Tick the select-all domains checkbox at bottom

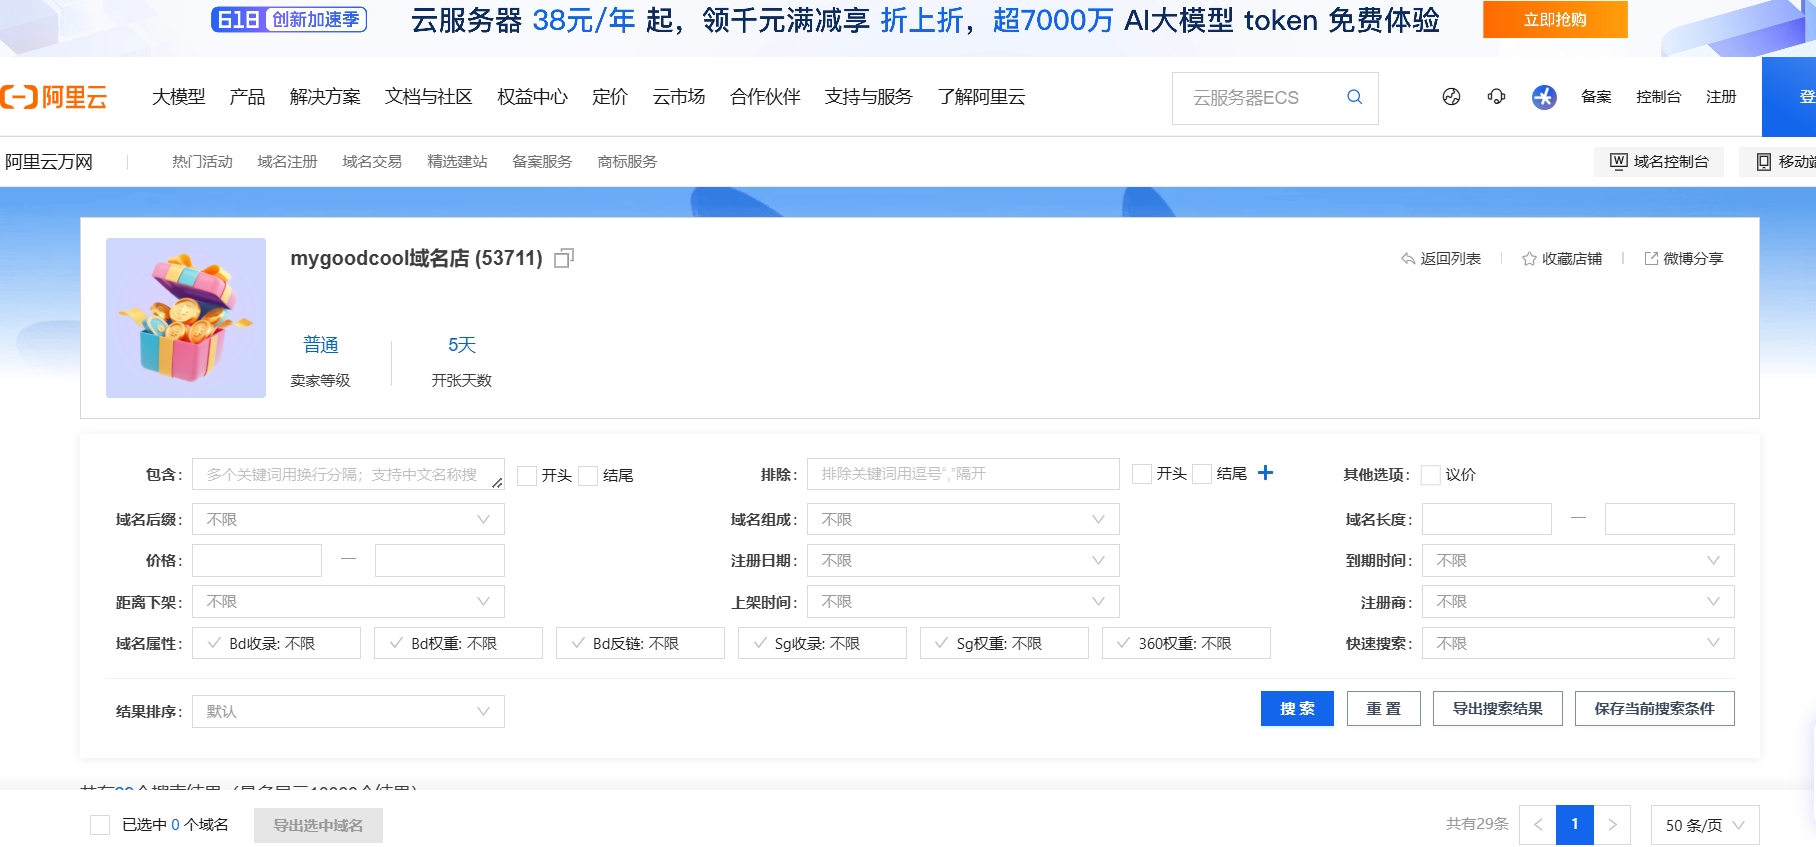(100, 825)
